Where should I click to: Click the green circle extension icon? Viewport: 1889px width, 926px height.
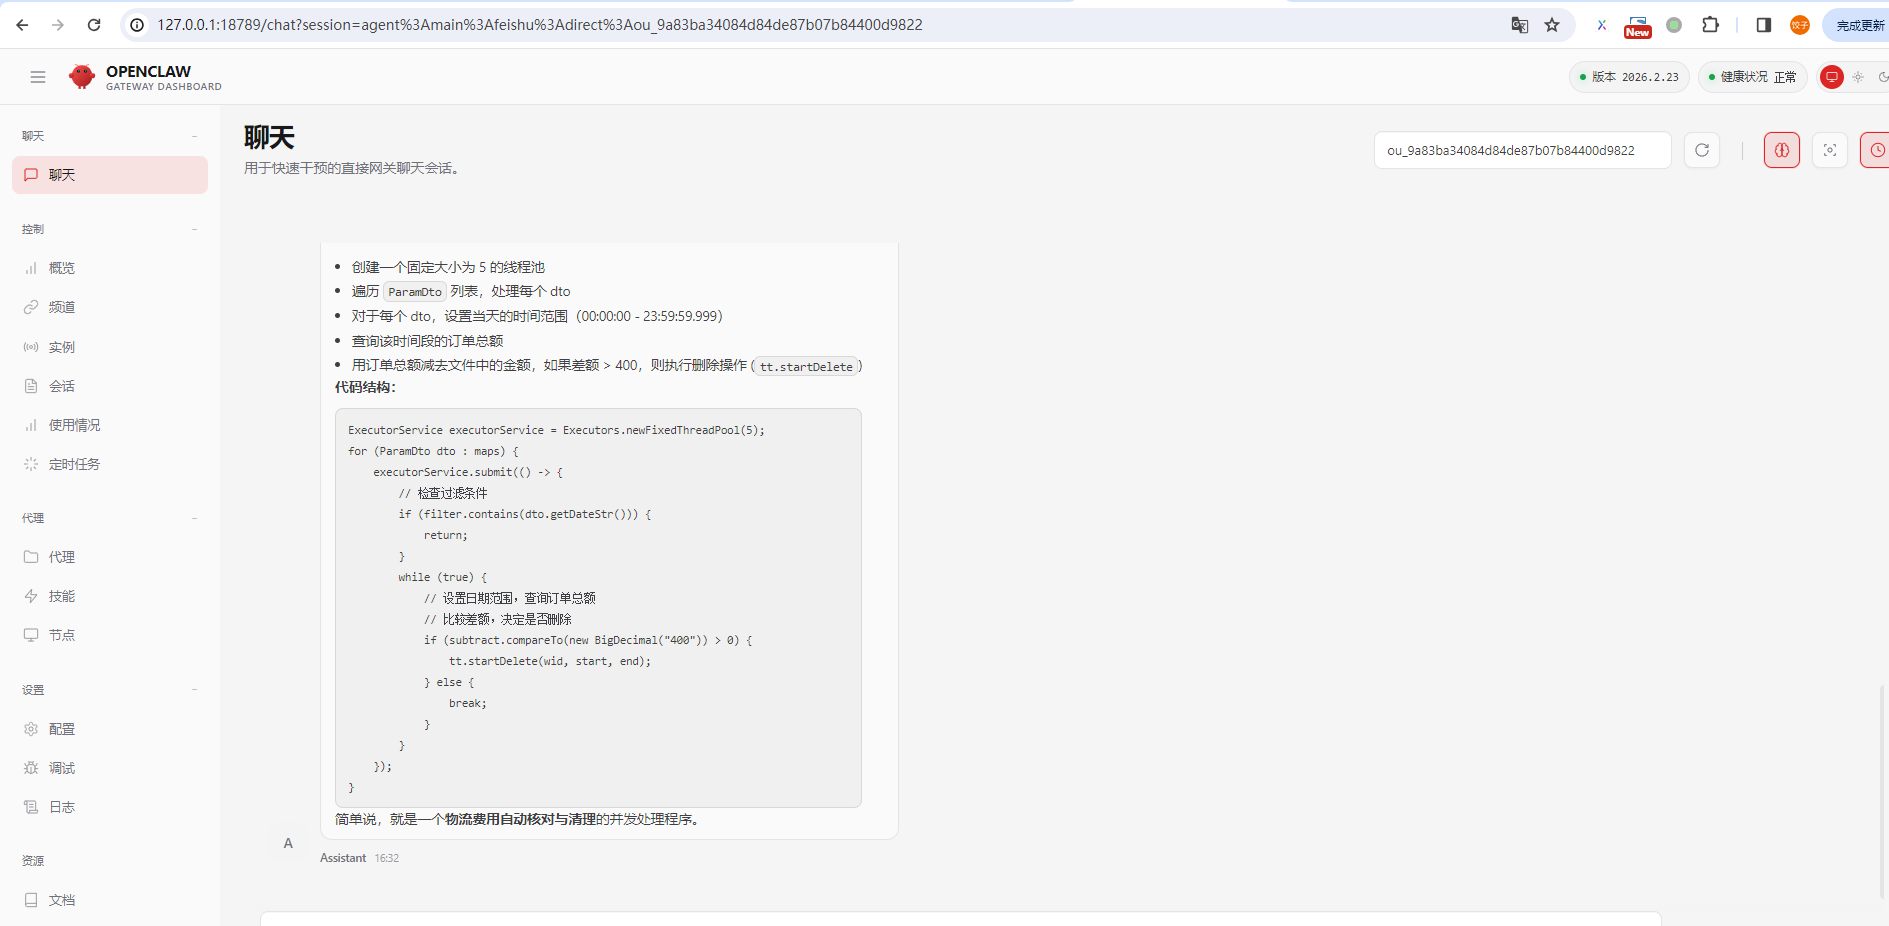pyautogui.click(x=1674, y=25)
